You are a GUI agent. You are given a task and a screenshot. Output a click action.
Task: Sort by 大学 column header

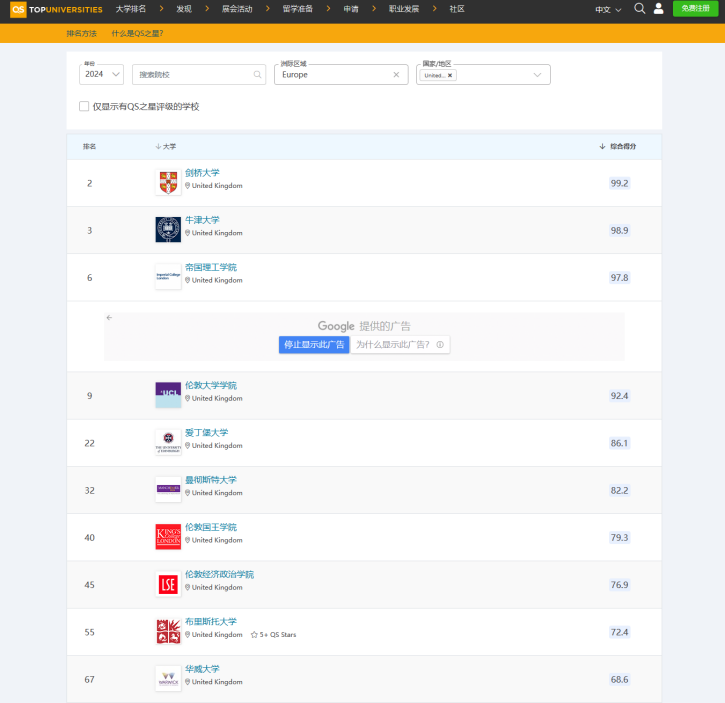166,146
